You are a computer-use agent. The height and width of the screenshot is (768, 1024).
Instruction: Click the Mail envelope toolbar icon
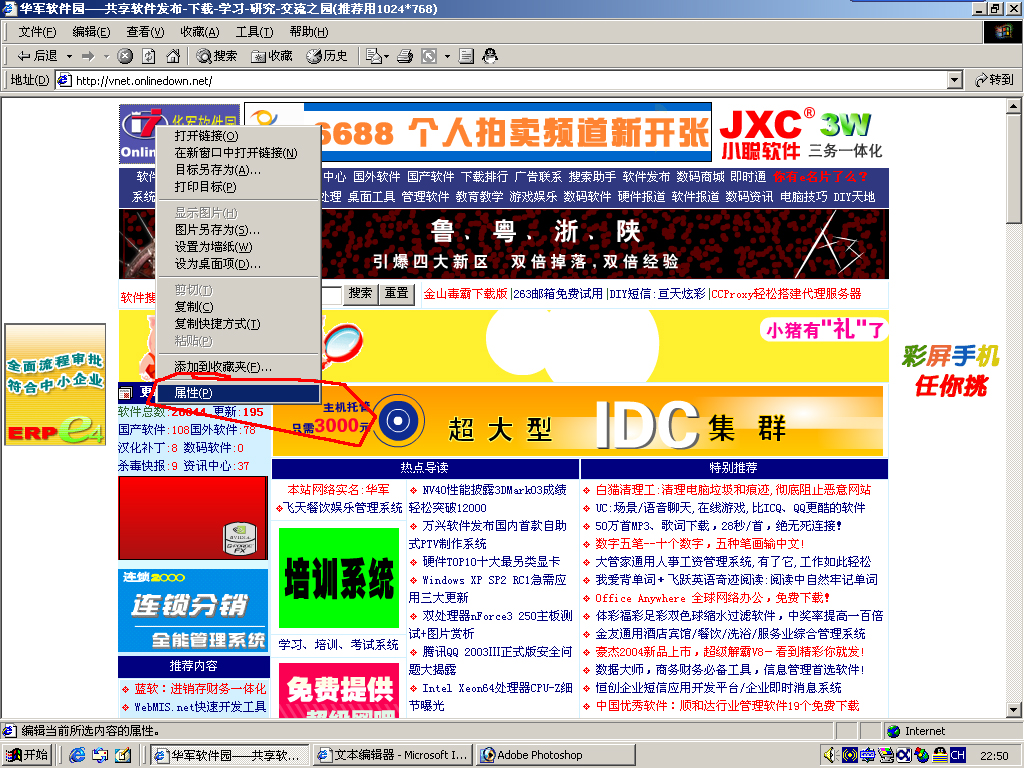[374, 56]
